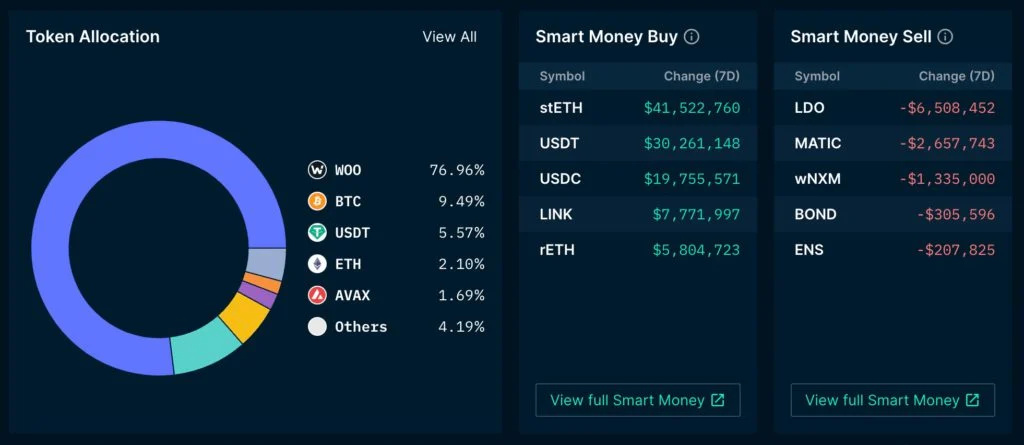Sort Buy table by Change (7D) header
Image resolution: width=1024 pixels, height=445 pixels.
pyautogui.click(x=701, y=76)
